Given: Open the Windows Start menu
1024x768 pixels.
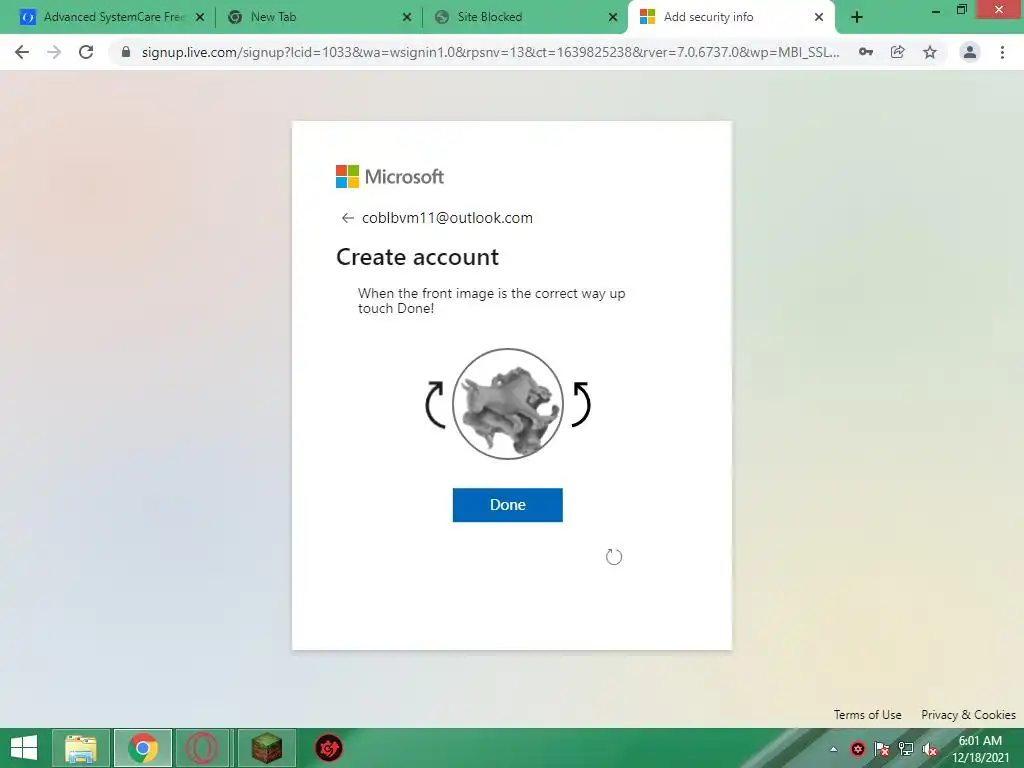Looking at the screenshot, I should pyautogui.click(x=24, y=748).
